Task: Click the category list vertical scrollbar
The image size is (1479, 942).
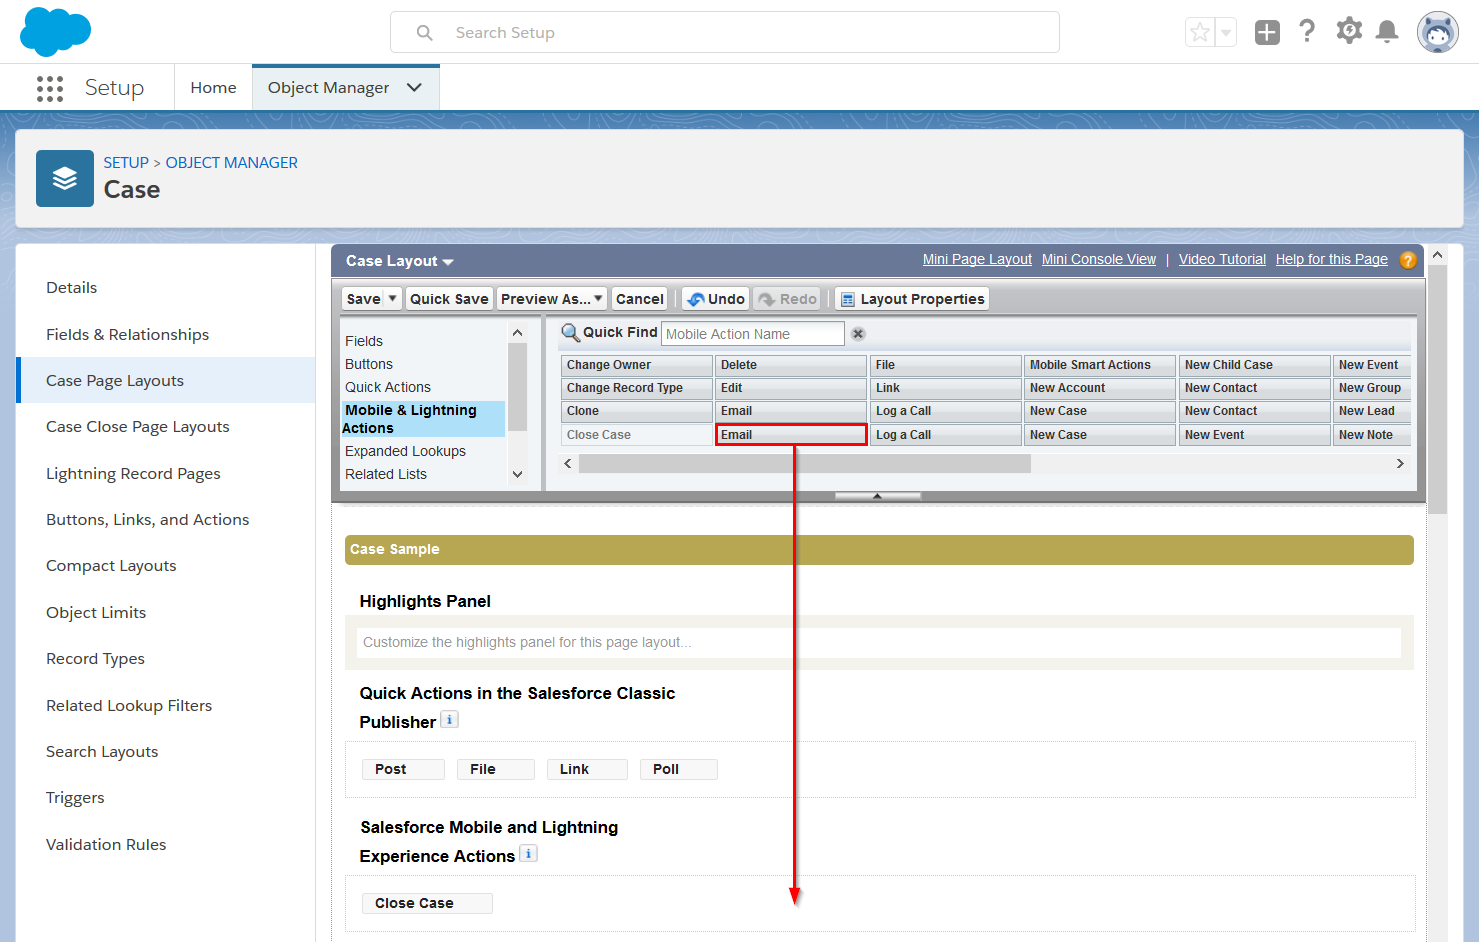Action: [x=517, y=386]
